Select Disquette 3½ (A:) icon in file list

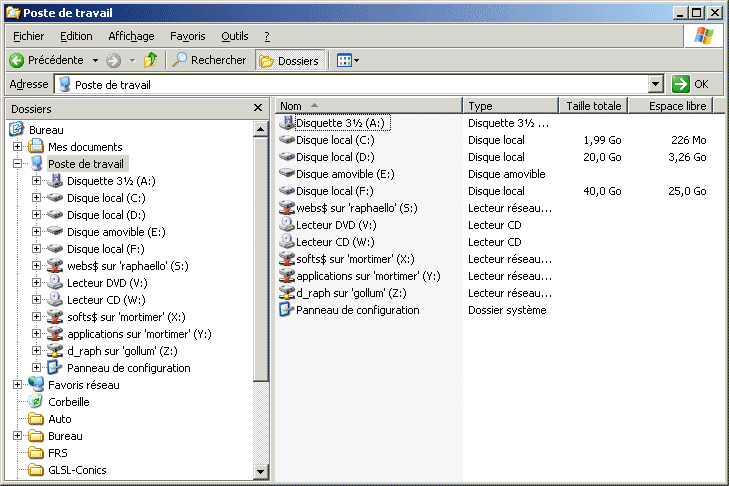pyautogui.click(x=288, y=123)
